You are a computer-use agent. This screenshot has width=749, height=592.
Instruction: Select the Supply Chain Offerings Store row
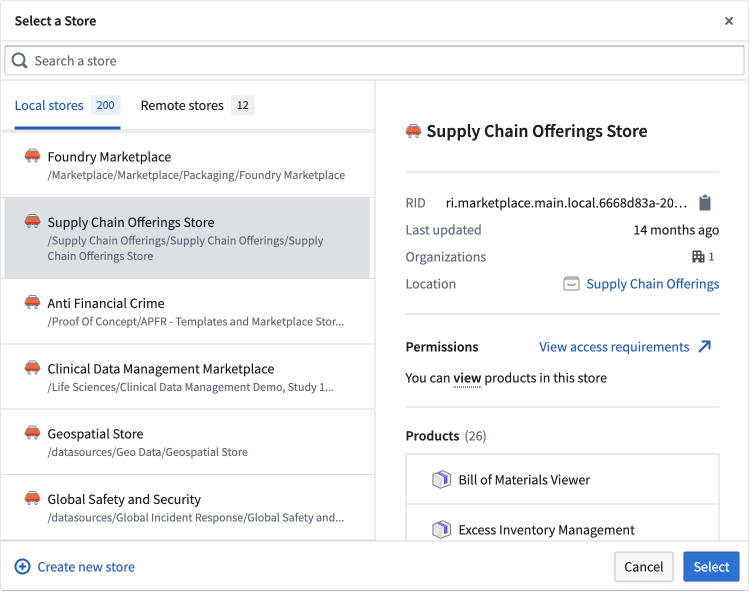point(187,238)
